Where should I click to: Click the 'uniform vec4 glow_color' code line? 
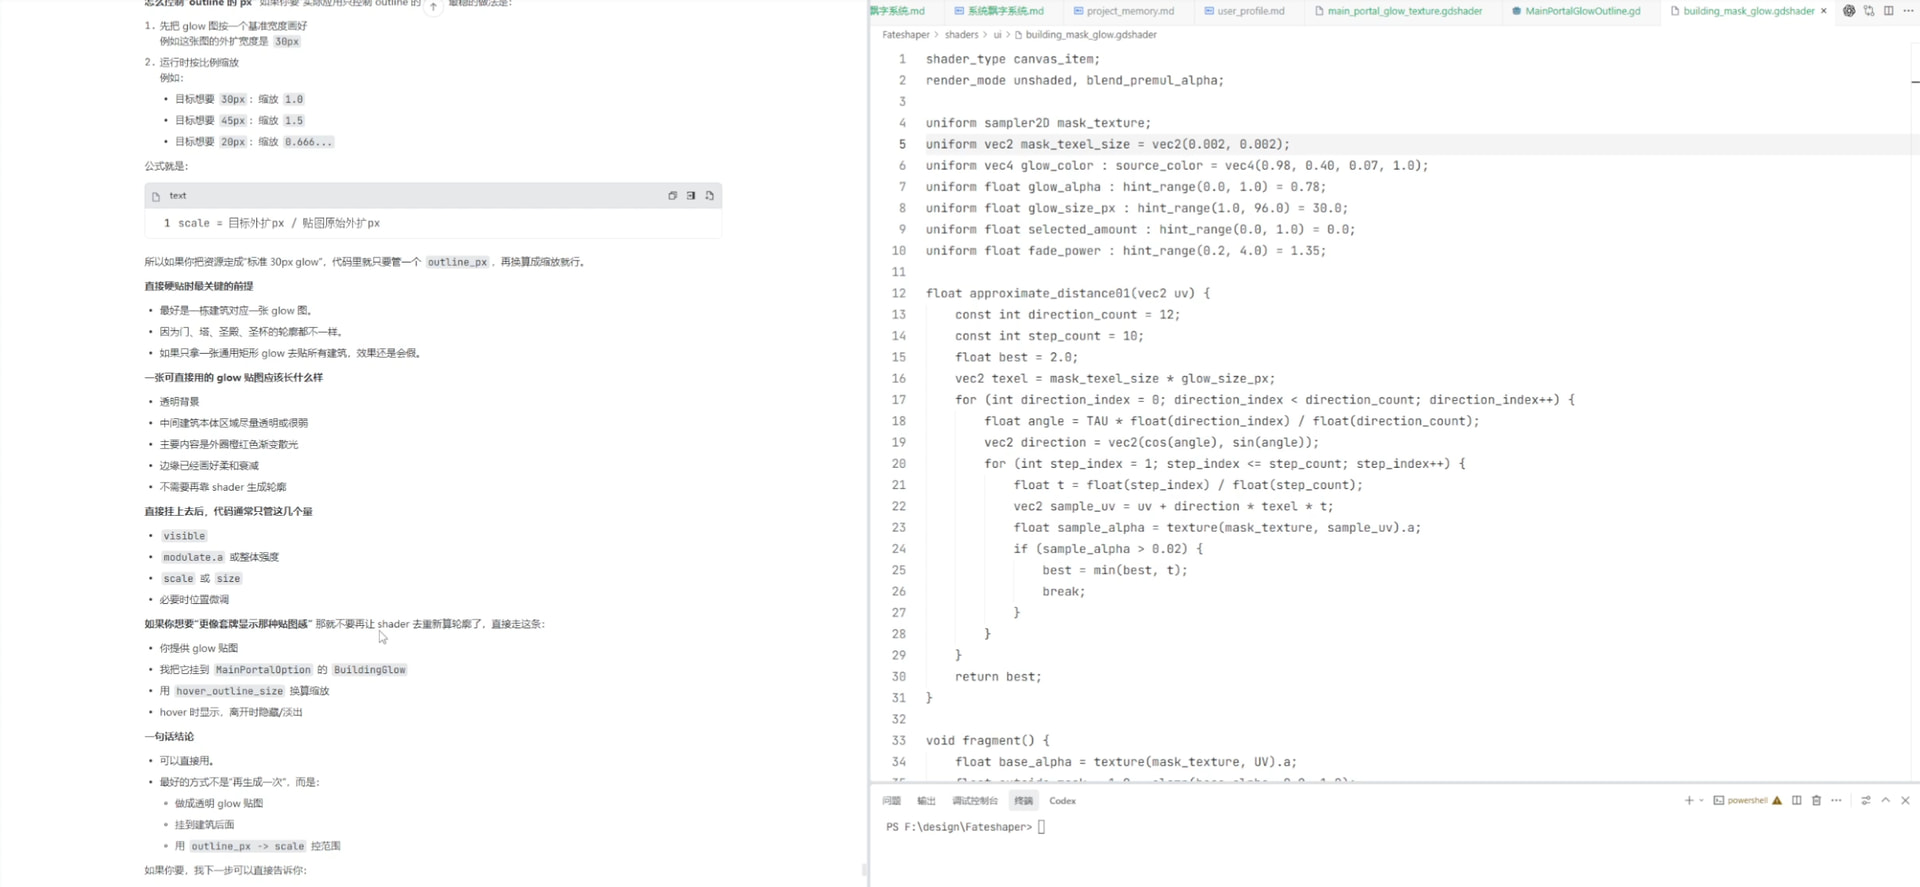[x=1177, y=166]
